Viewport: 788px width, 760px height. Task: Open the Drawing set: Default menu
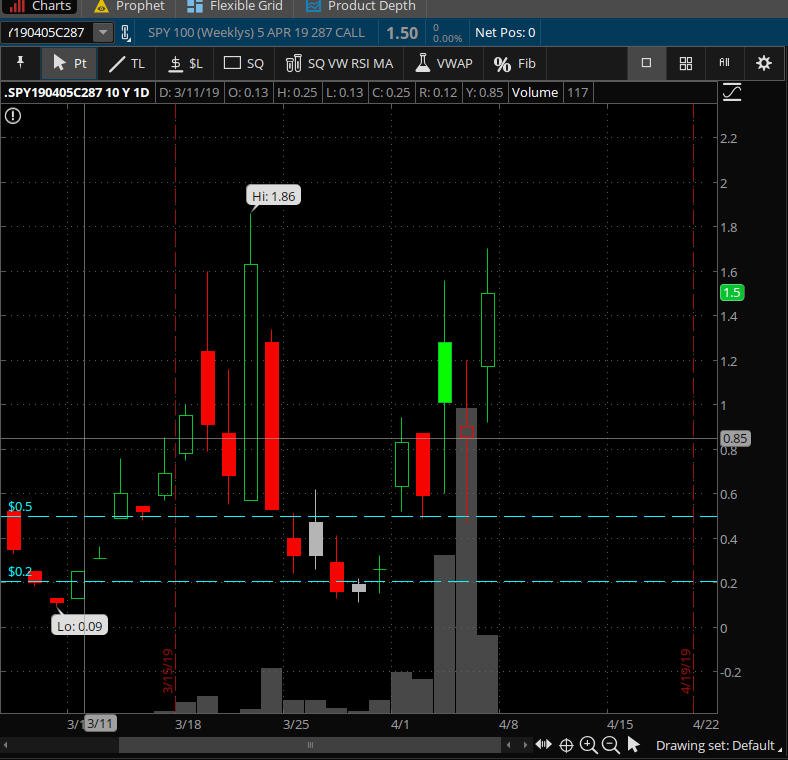[x=719, y=745]
